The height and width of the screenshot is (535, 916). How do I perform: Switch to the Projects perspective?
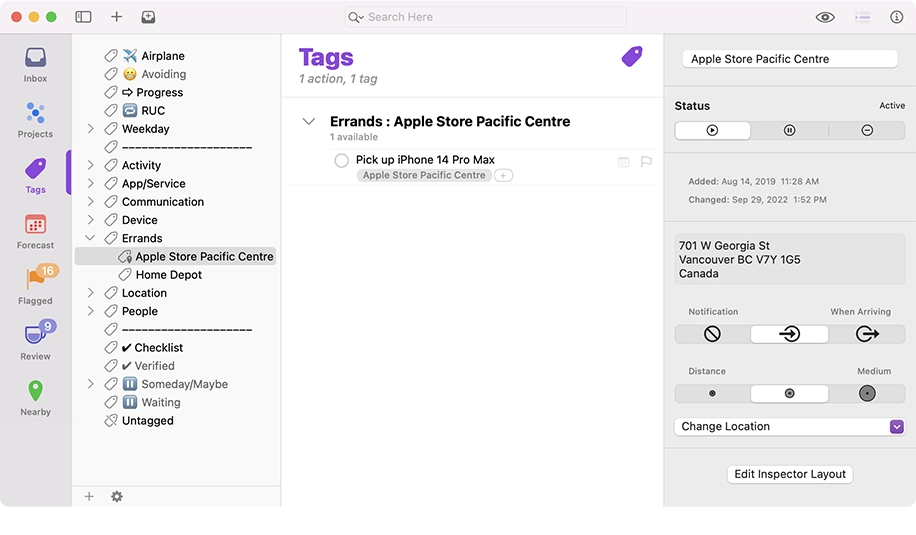point(35,120)
